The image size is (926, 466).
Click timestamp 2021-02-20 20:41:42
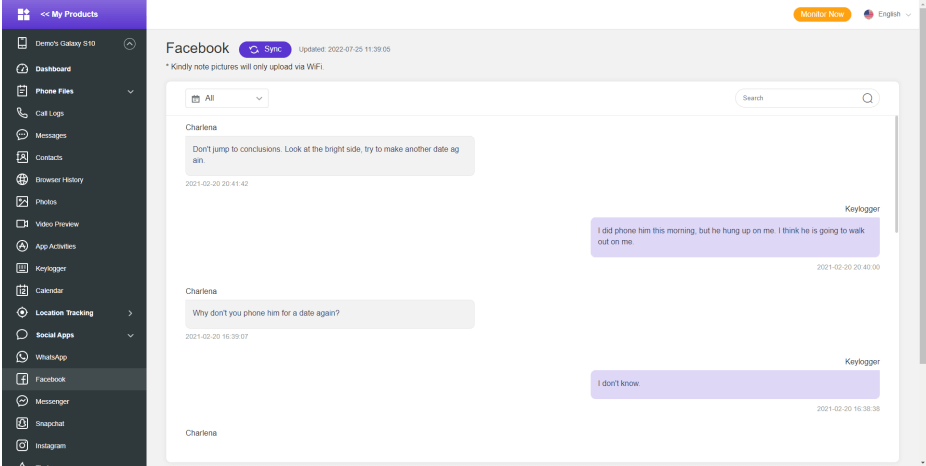click(217, 184)
